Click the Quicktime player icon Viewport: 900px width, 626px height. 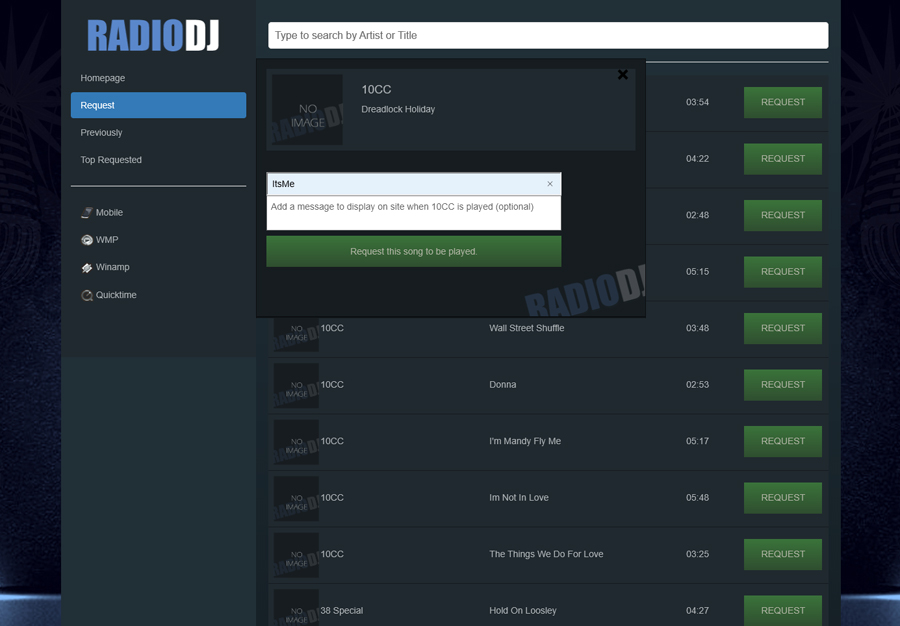coord(87,295)
